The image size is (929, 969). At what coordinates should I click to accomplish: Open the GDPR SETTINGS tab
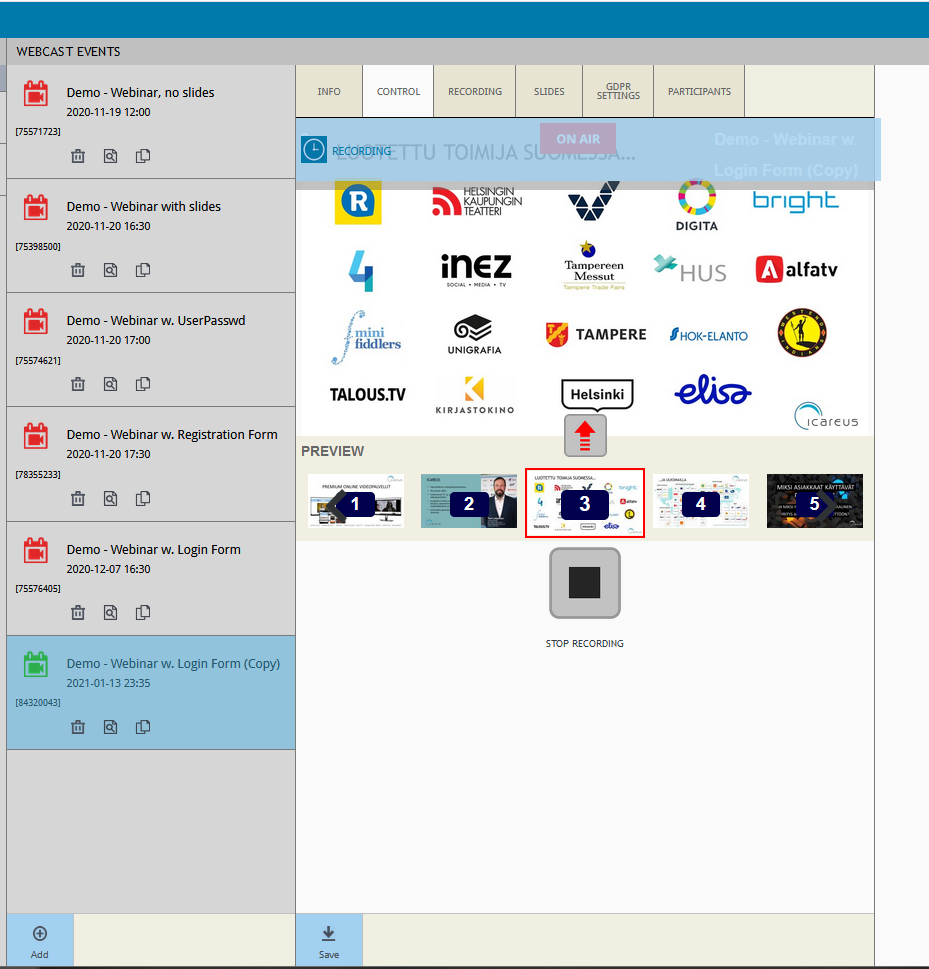[x=618, y=91]
